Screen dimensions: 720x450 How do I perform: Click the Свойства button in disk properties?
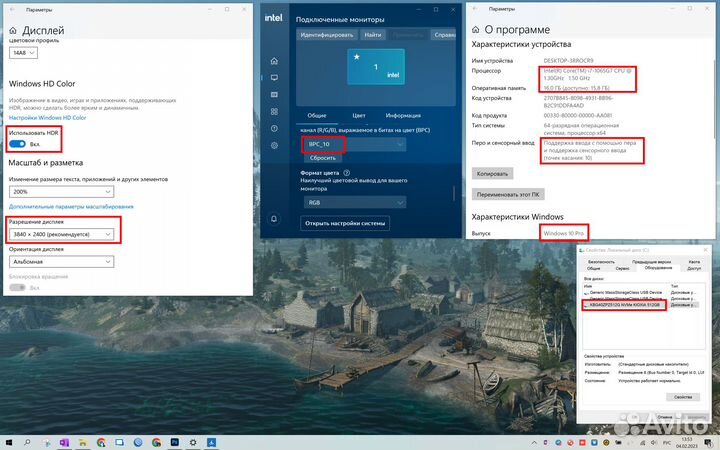coord(683,397)
